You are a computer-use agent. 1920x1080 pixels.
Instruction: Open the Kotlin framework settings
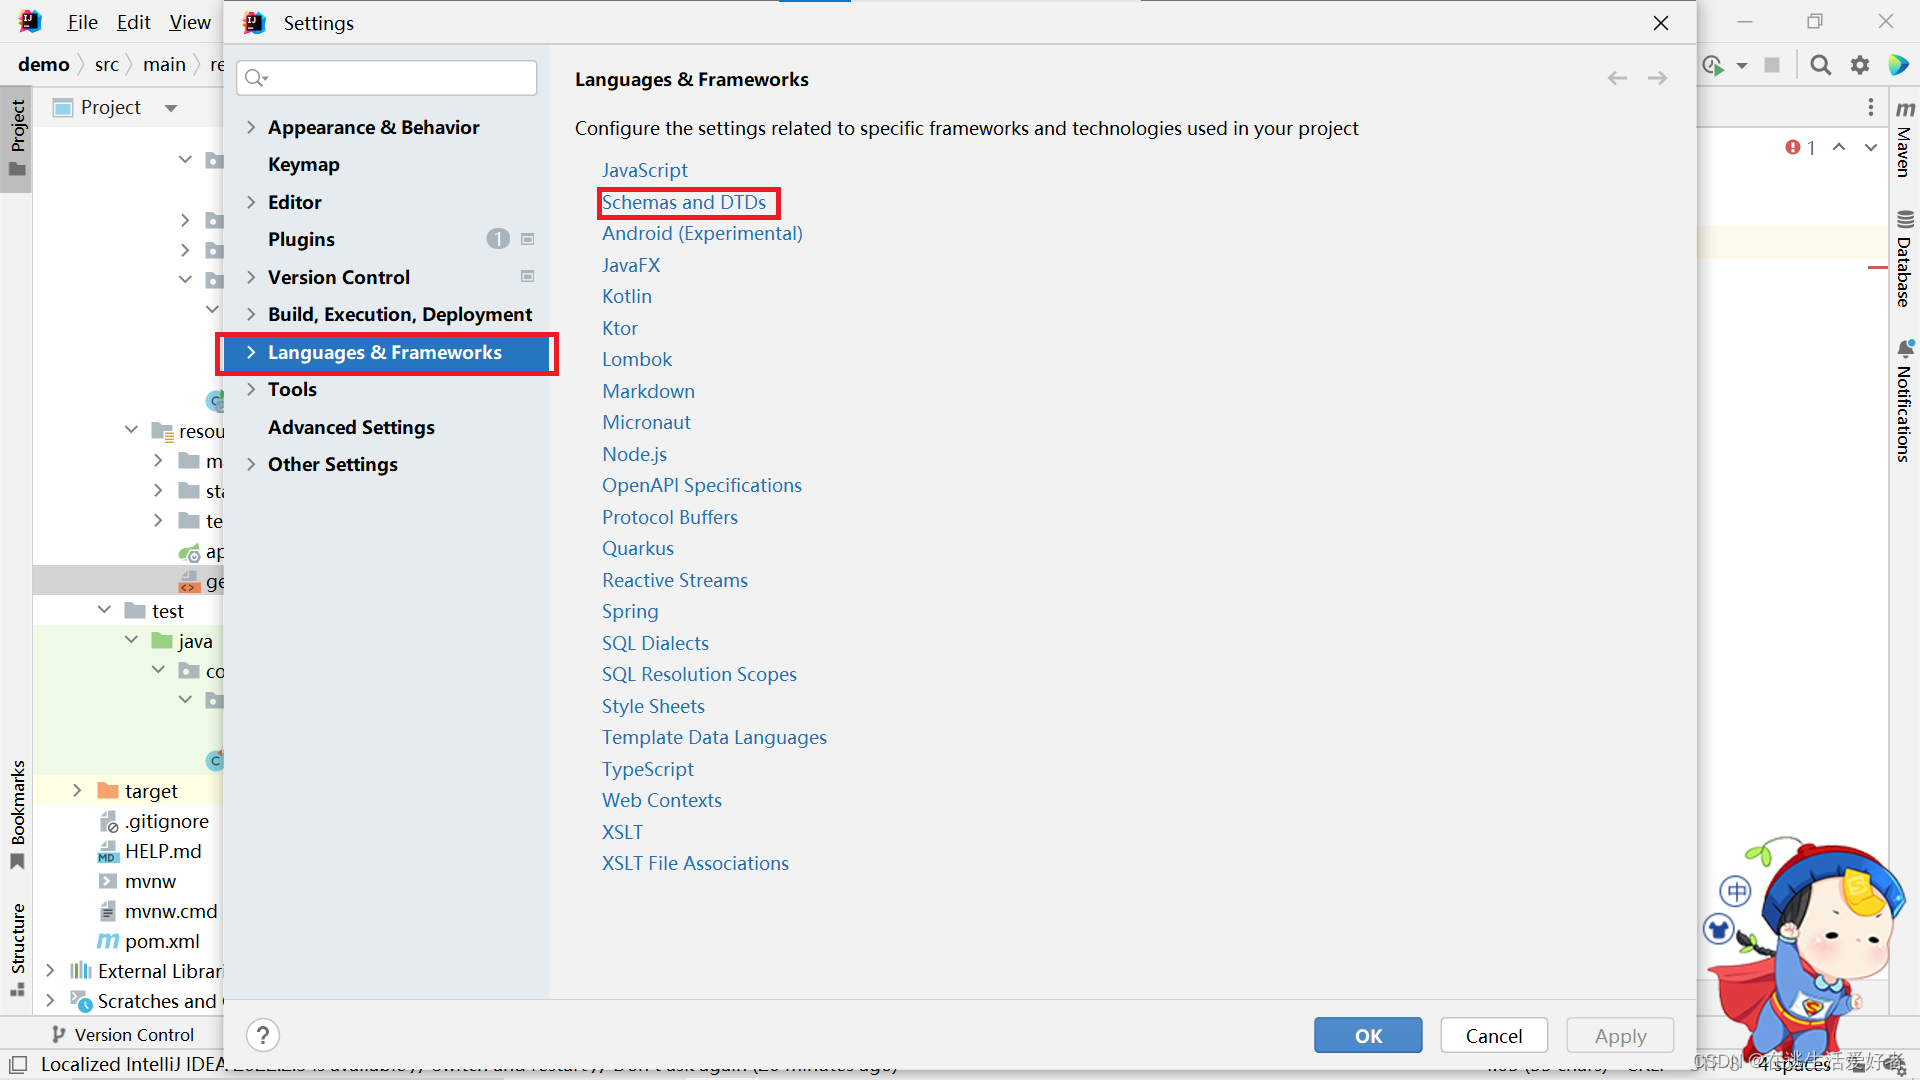627,296
